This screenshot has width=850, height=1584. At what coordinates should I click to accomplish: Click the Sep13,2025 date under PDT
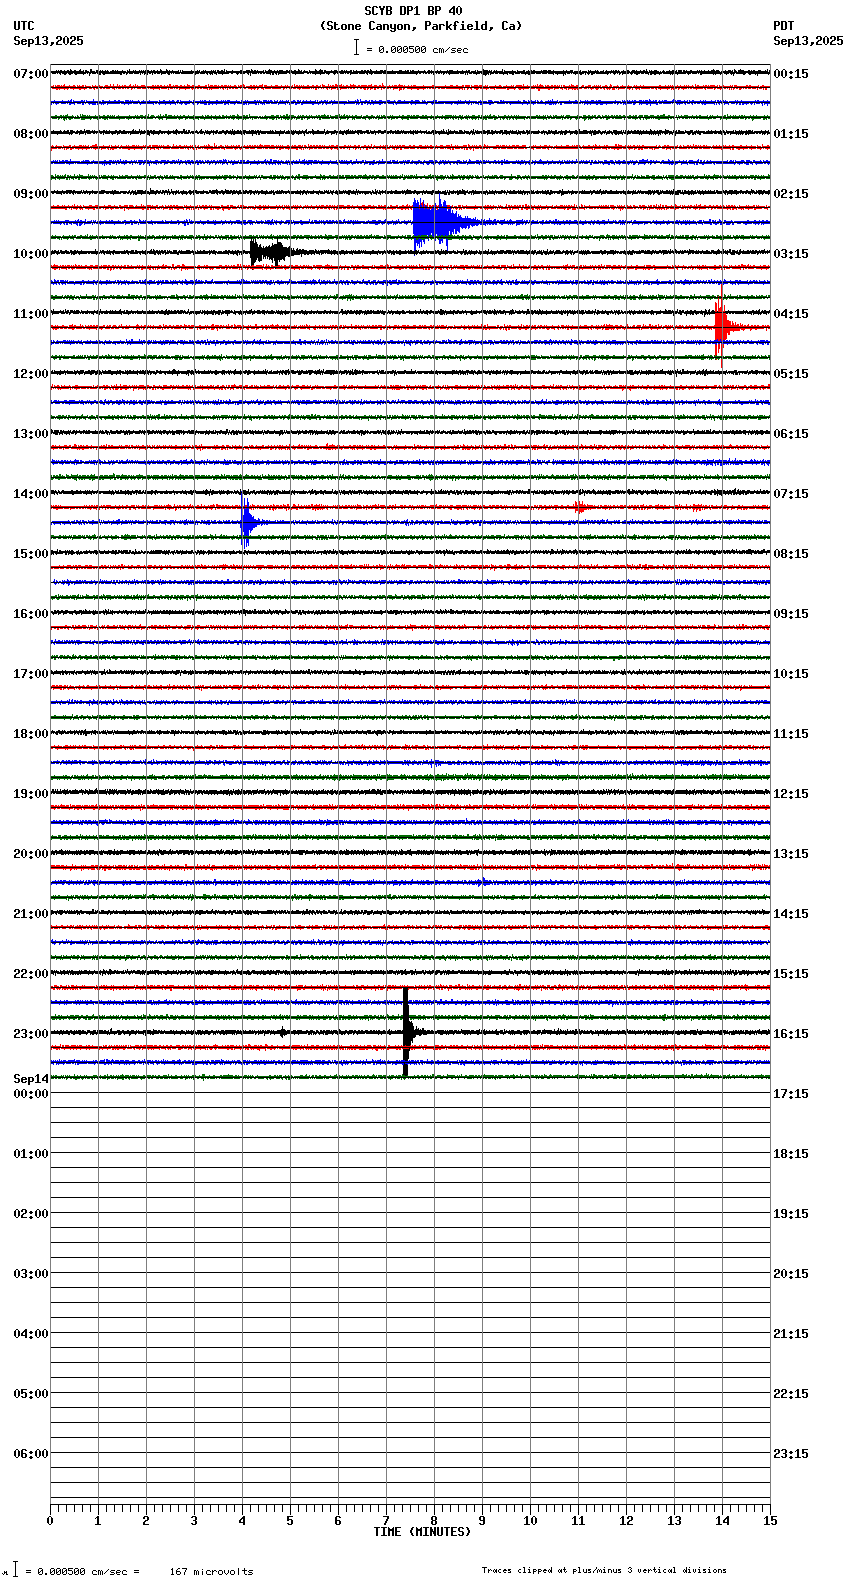click(x=808, y=41)
